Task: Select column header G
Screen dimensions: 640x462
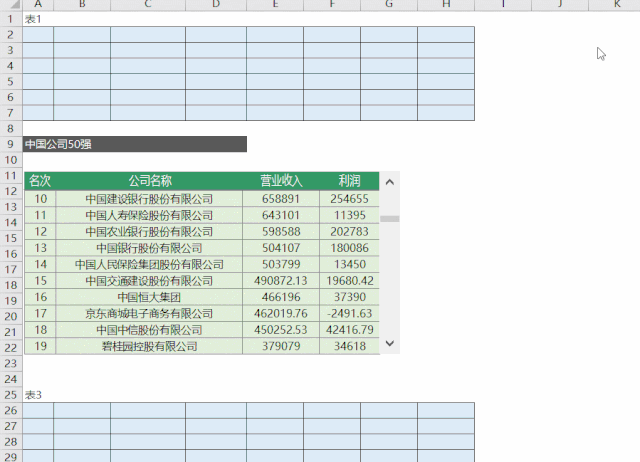Action: (389, 4)
